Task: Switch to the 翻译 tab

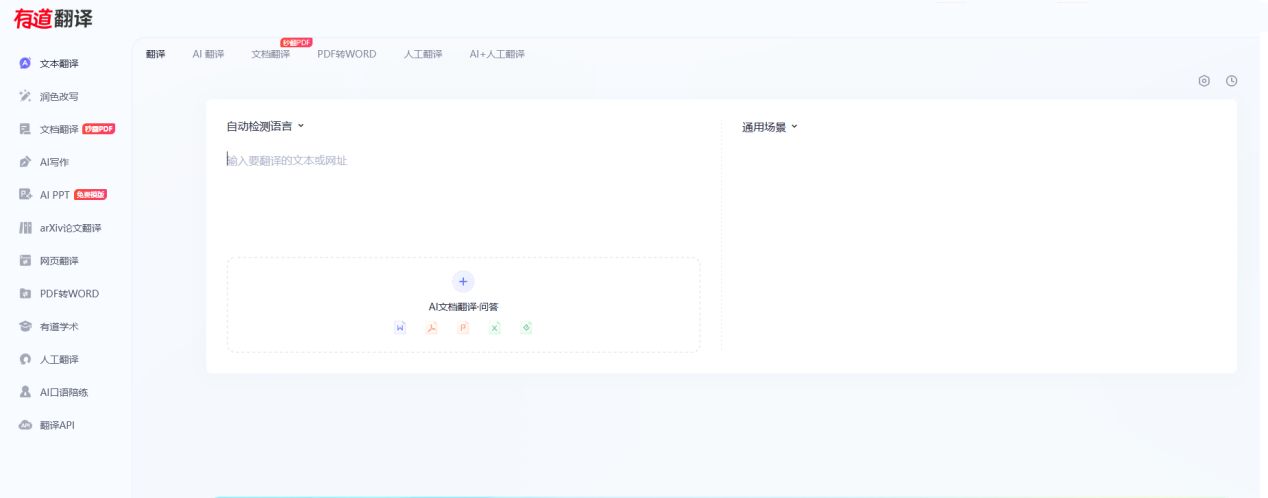Action: click(x=155, y=54)
